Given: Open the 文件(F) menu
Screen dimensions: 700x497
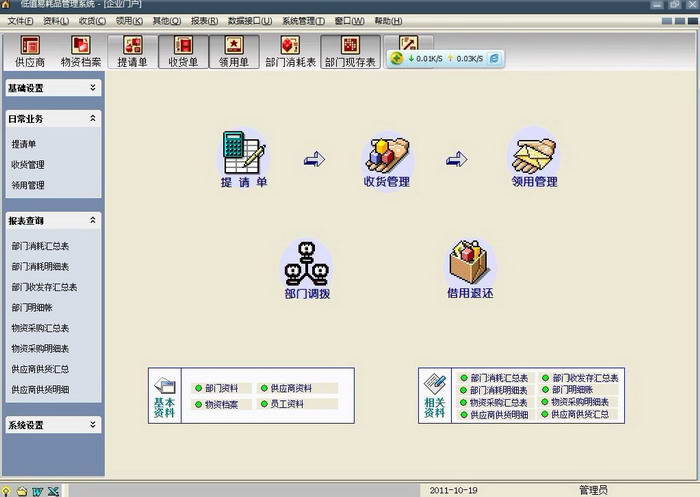Looking at the screenshot, I should [21, 21].
